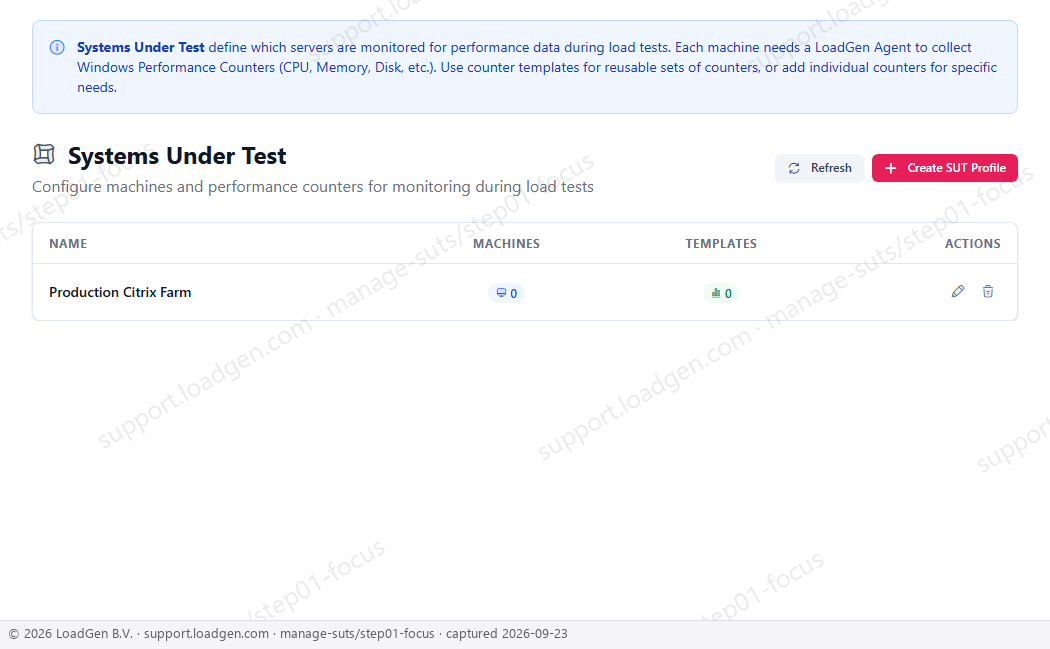This screenshot has height=649, width=1050.
Task: Click the Systems Under Test heading icon
Action: (x=44, y=155)
